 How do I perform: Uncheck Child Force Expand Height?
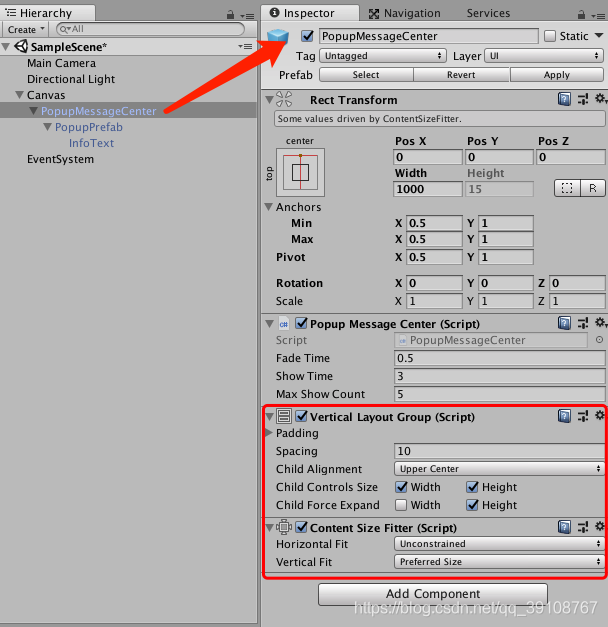pos(472,505)
